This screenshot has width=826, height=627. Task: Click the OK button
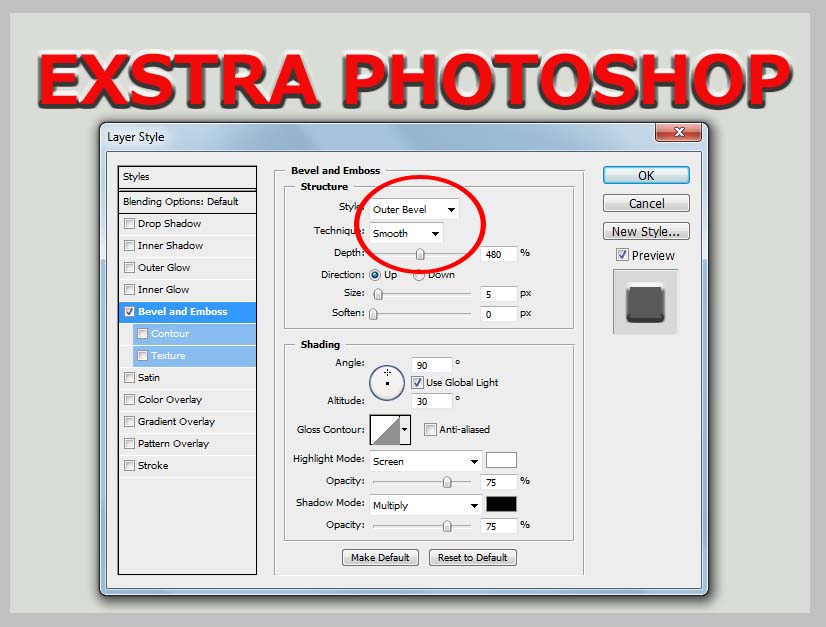pos(646,175)
